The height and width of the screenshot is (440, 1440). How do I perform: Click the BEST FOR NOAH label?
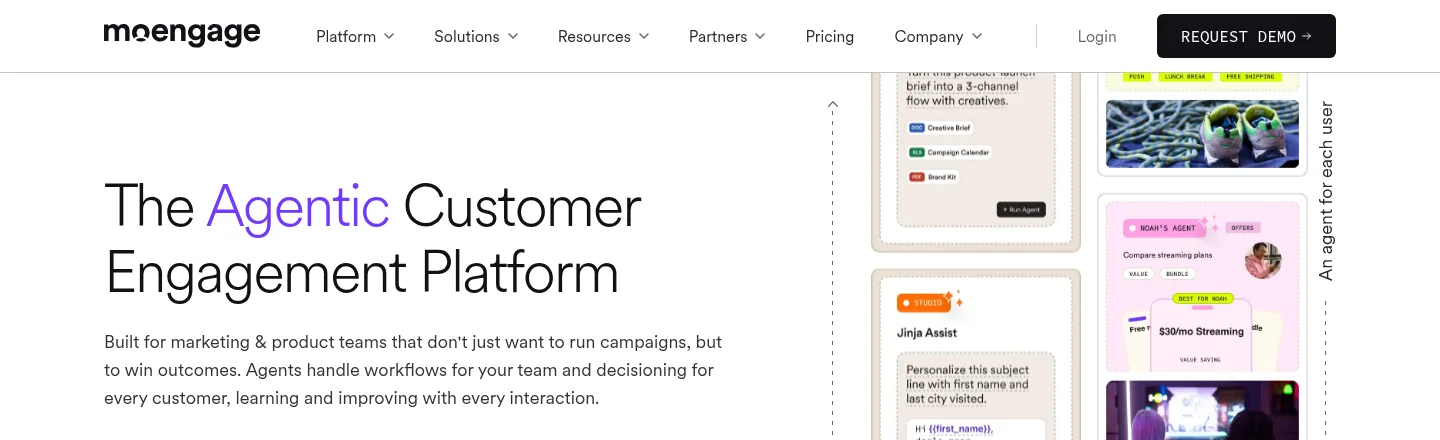coord(1201,298)
